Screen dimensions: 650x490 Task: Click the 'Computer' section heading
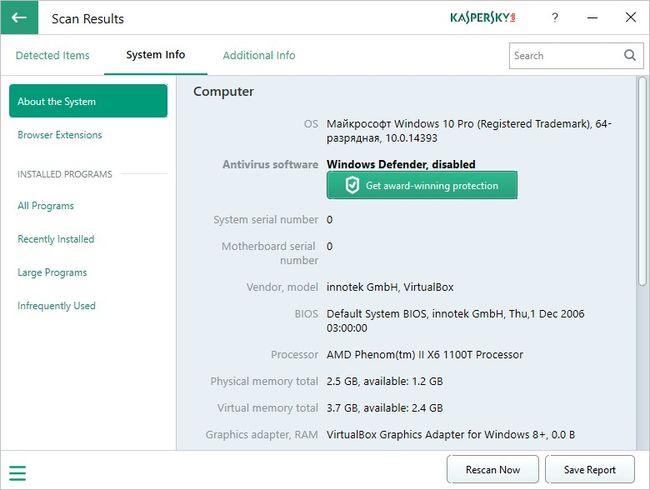coord(223,92)
